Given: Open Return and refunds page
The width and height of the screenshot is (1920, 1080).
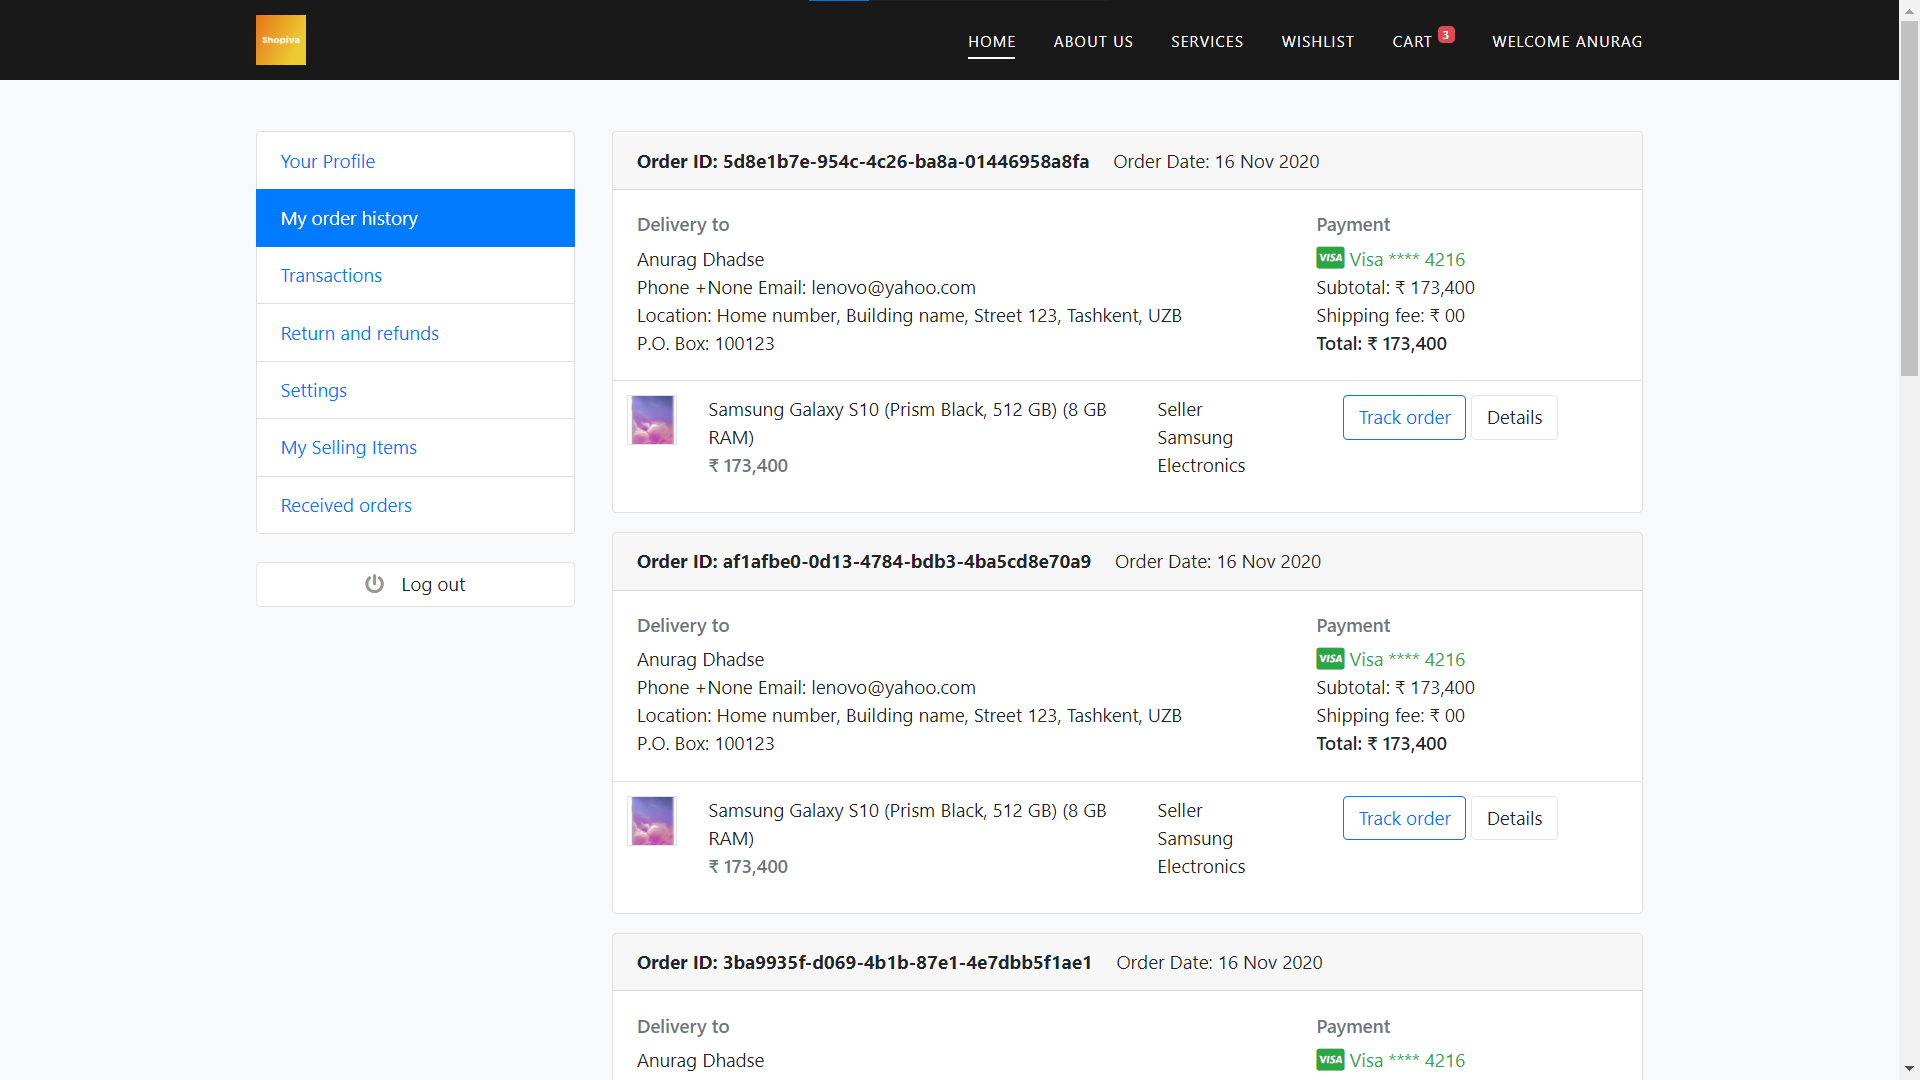Looking at the screenshot, I should 359,334.
